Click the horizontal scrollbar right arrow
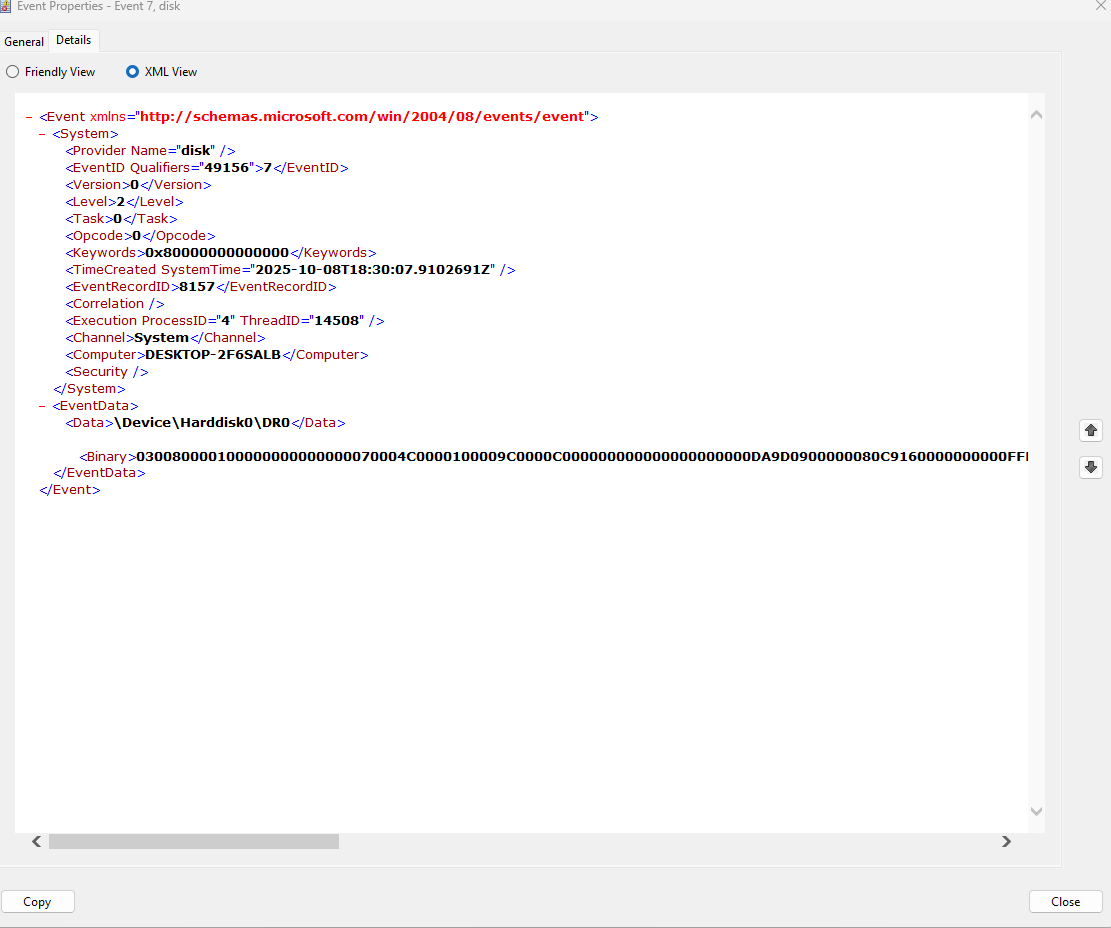1111x928 pixels. 1006,842
